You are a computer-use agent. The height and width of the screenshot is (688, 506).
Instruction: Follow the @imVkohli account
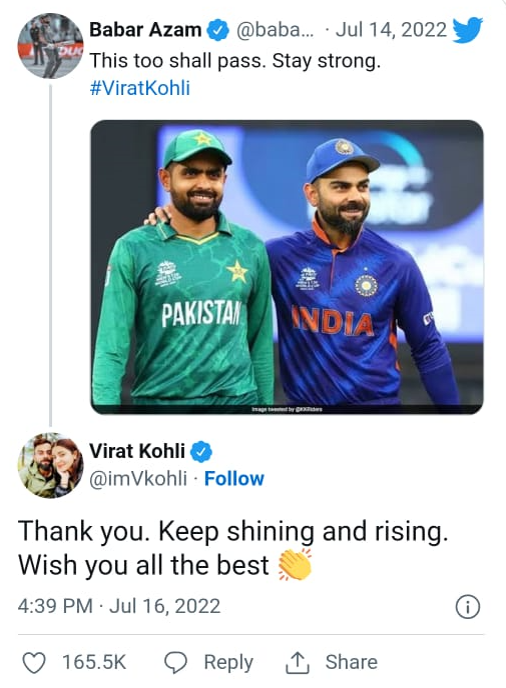point(234,478)
